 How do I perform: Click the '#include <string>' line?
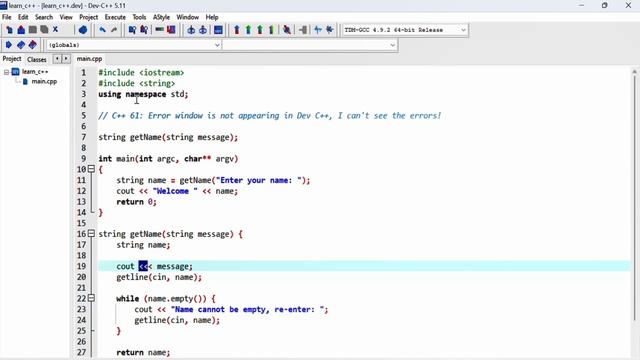137,83
